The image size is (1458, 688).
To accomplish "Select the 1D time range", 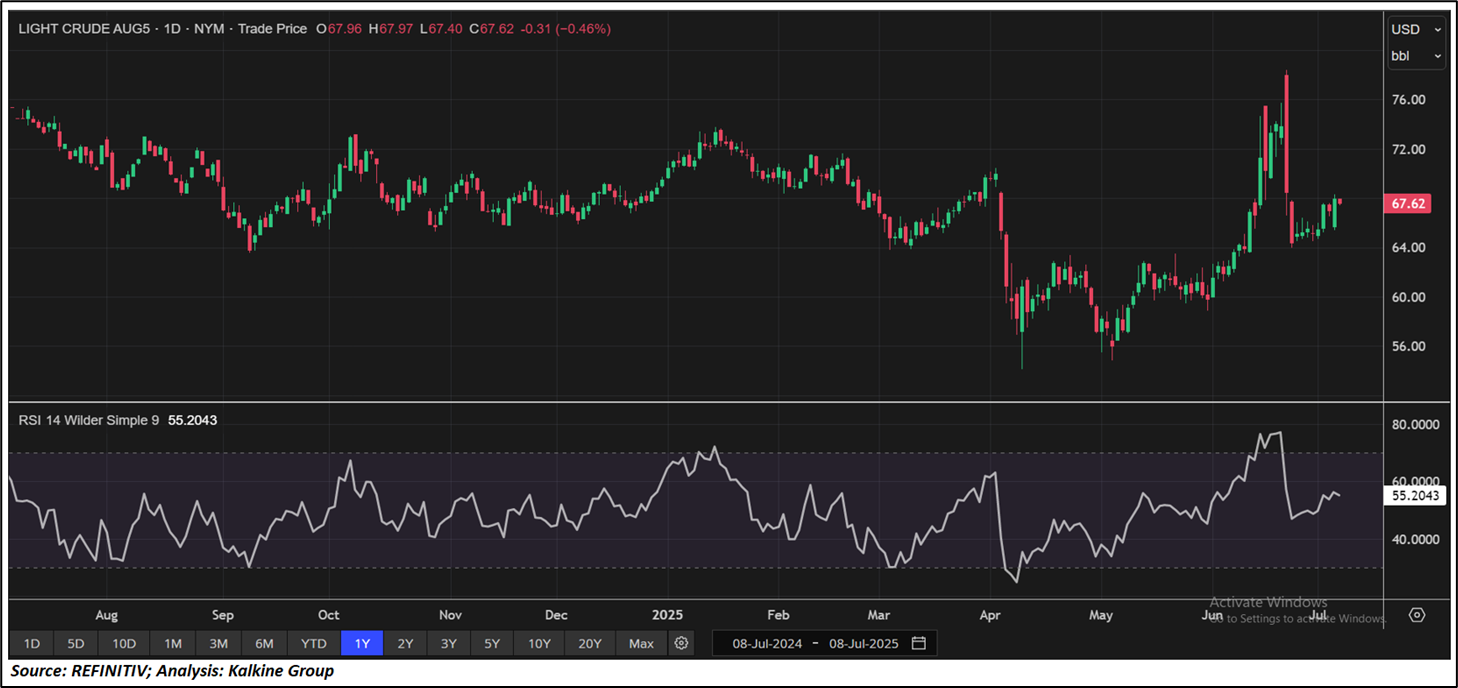I will (32, 643).
